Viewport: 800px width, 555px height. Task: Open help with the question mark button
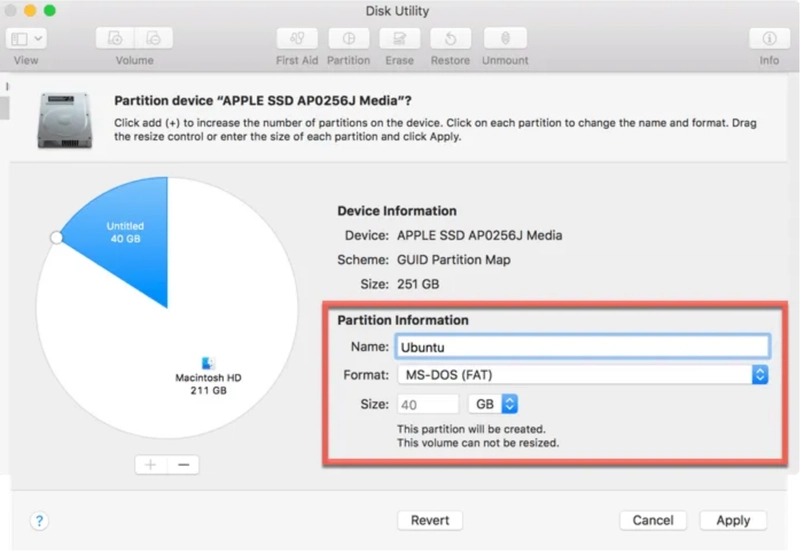click(39, 521)
